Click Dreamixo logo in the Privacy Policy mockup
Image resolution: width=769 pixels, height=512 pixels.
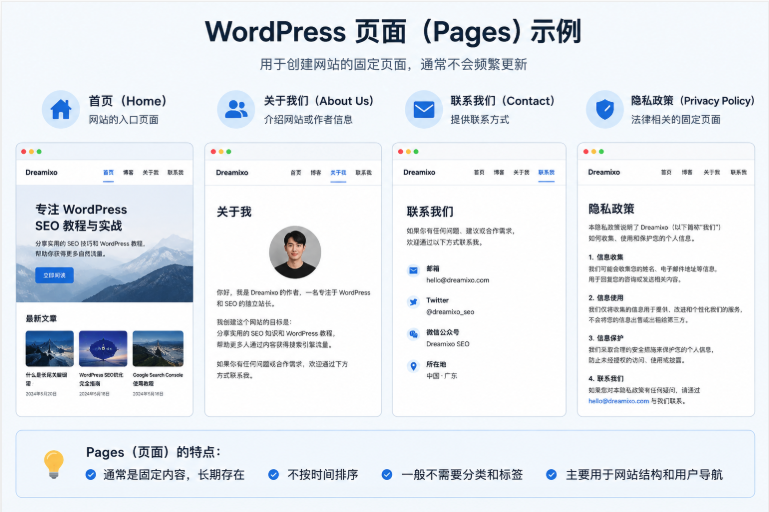pyautogui.click(x=604, y=172)
